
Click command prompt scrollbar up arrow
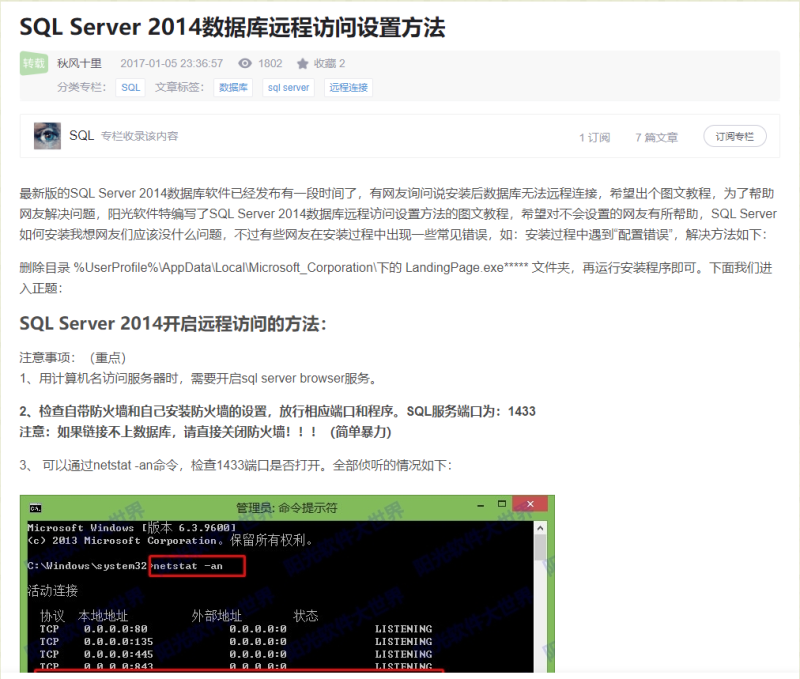coord(540,528)
